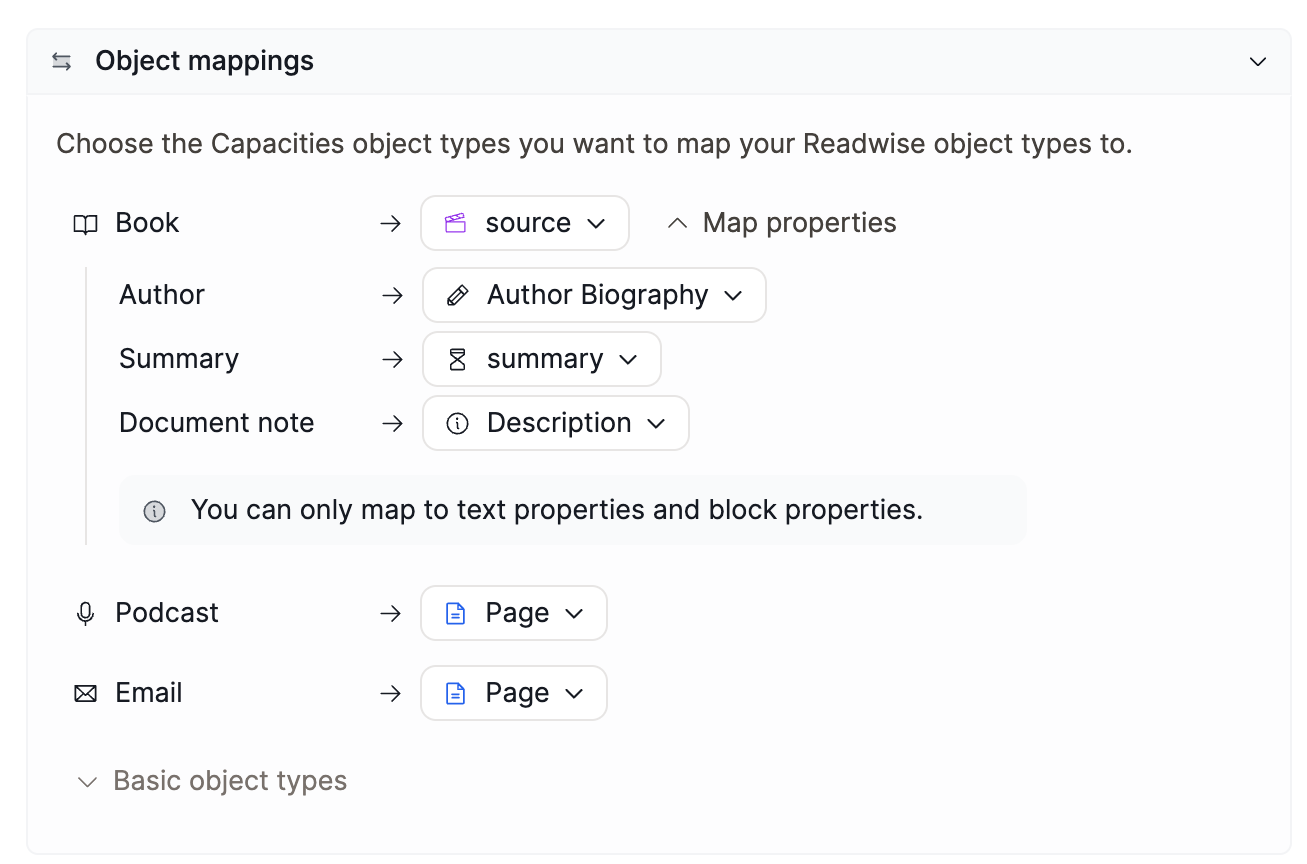The height and width of the screenshot is (864, 1307).
Task: Click the Object mappings swap arrows icon
Action: [x=62, y=61]
